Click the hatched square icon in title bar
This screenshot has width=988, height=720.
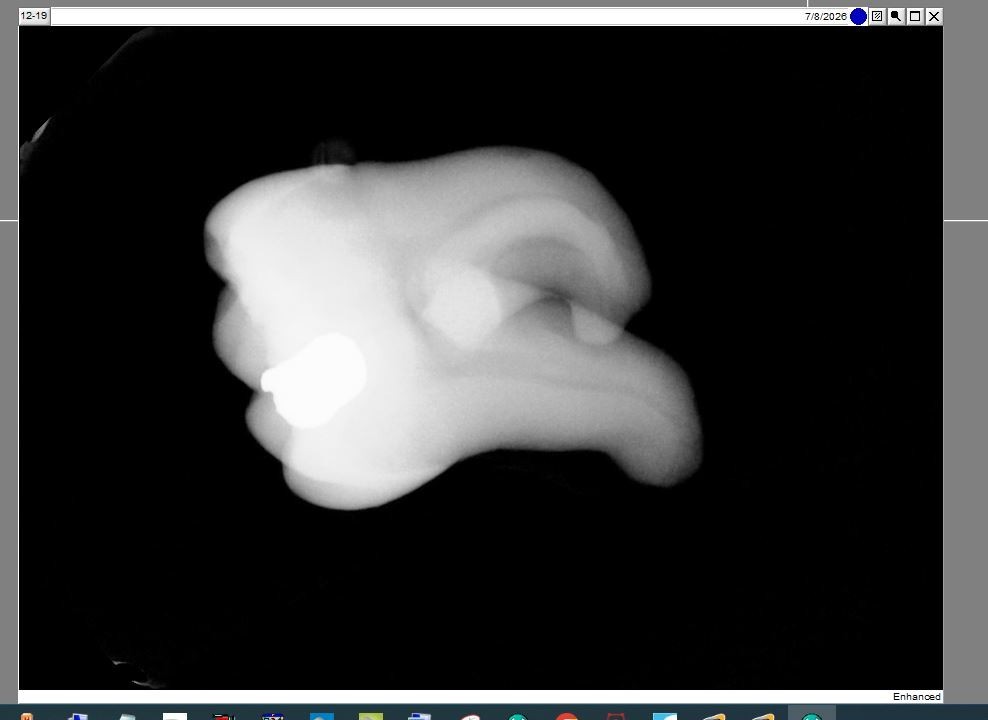click(877, 16)
